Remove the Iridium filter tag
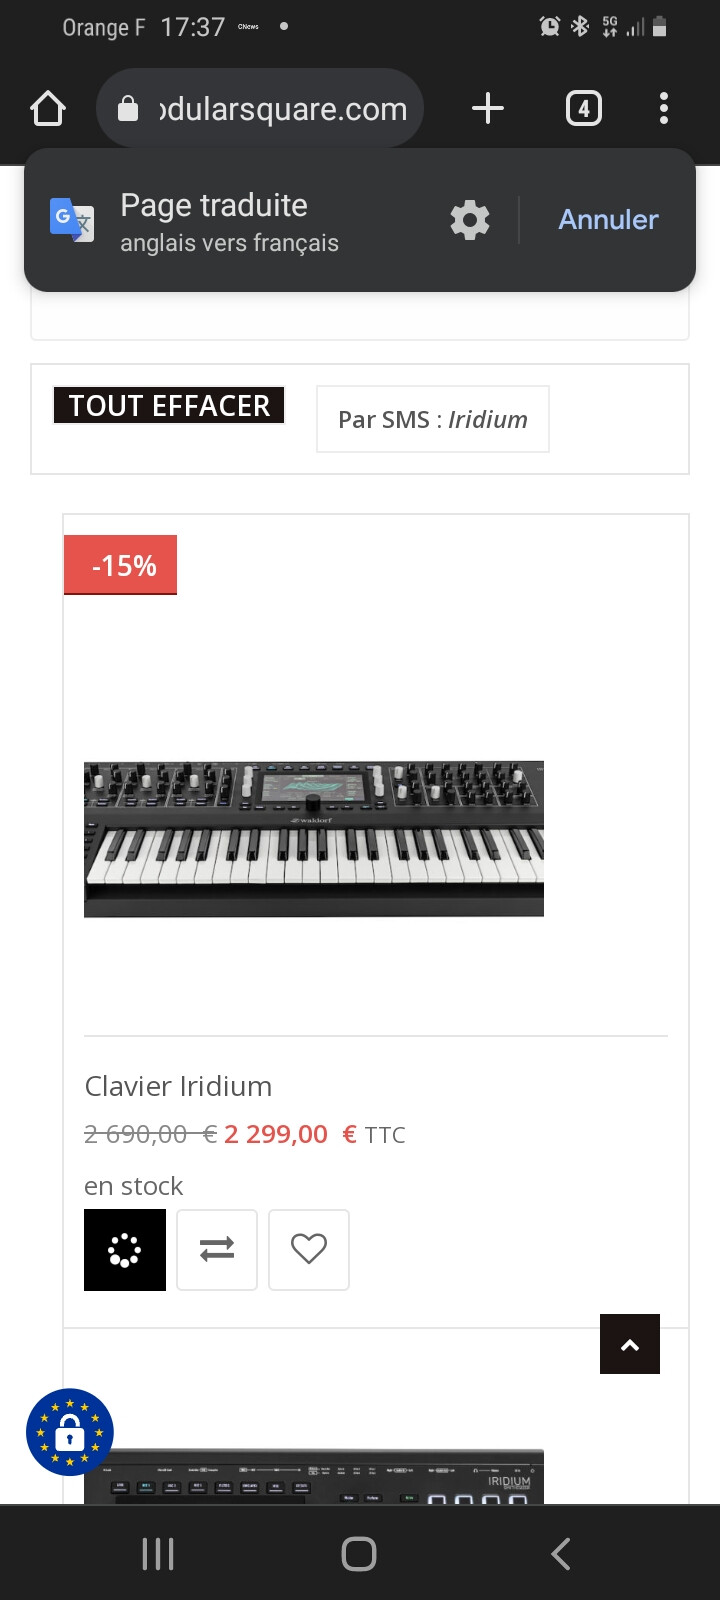 click(432, 419)
